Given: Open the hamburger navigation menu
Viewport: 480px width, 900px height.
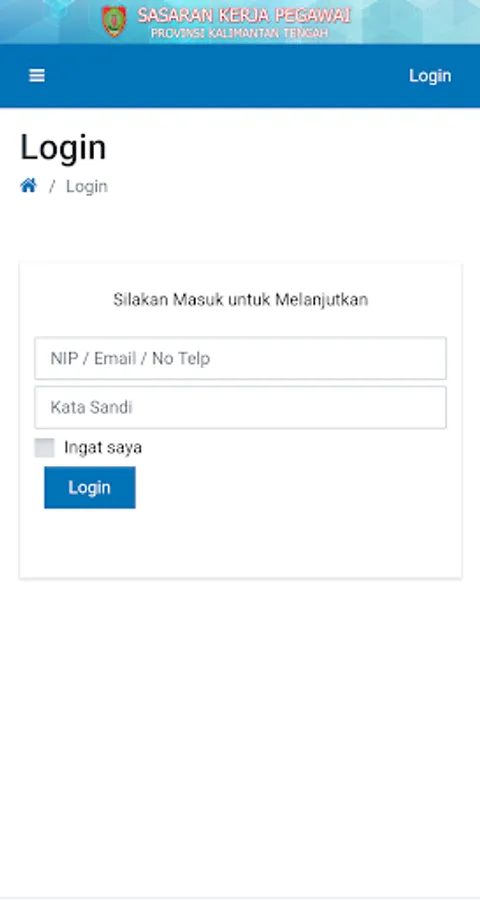Looking at the screenshot, I should coord(37,76).
